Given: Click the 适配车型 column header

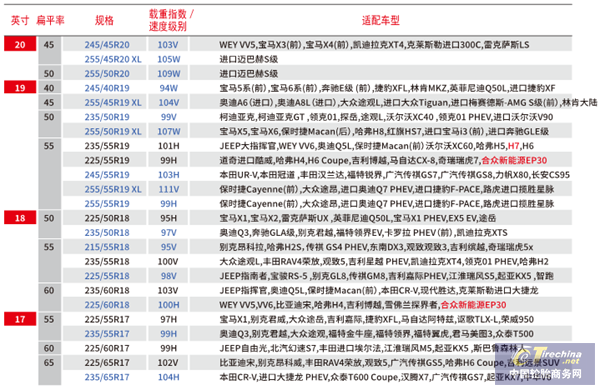Looking at the screenshot, I should [381, 20].
